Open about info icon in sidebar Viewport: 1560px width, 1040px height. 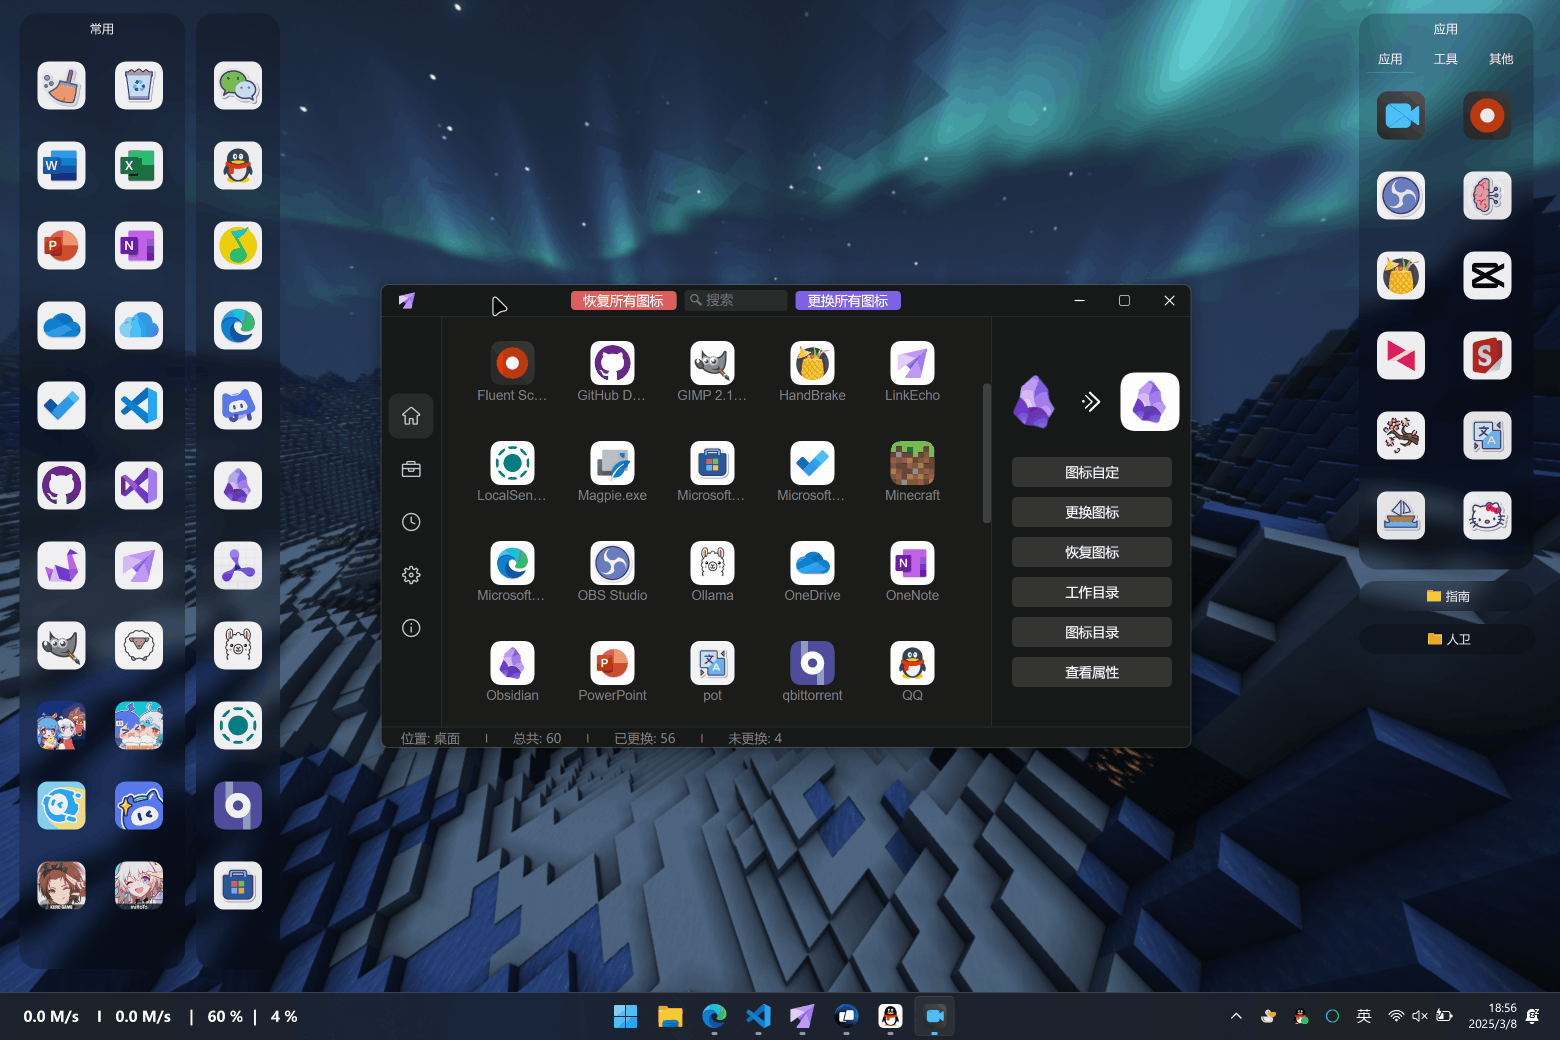(x=411, y=628)
